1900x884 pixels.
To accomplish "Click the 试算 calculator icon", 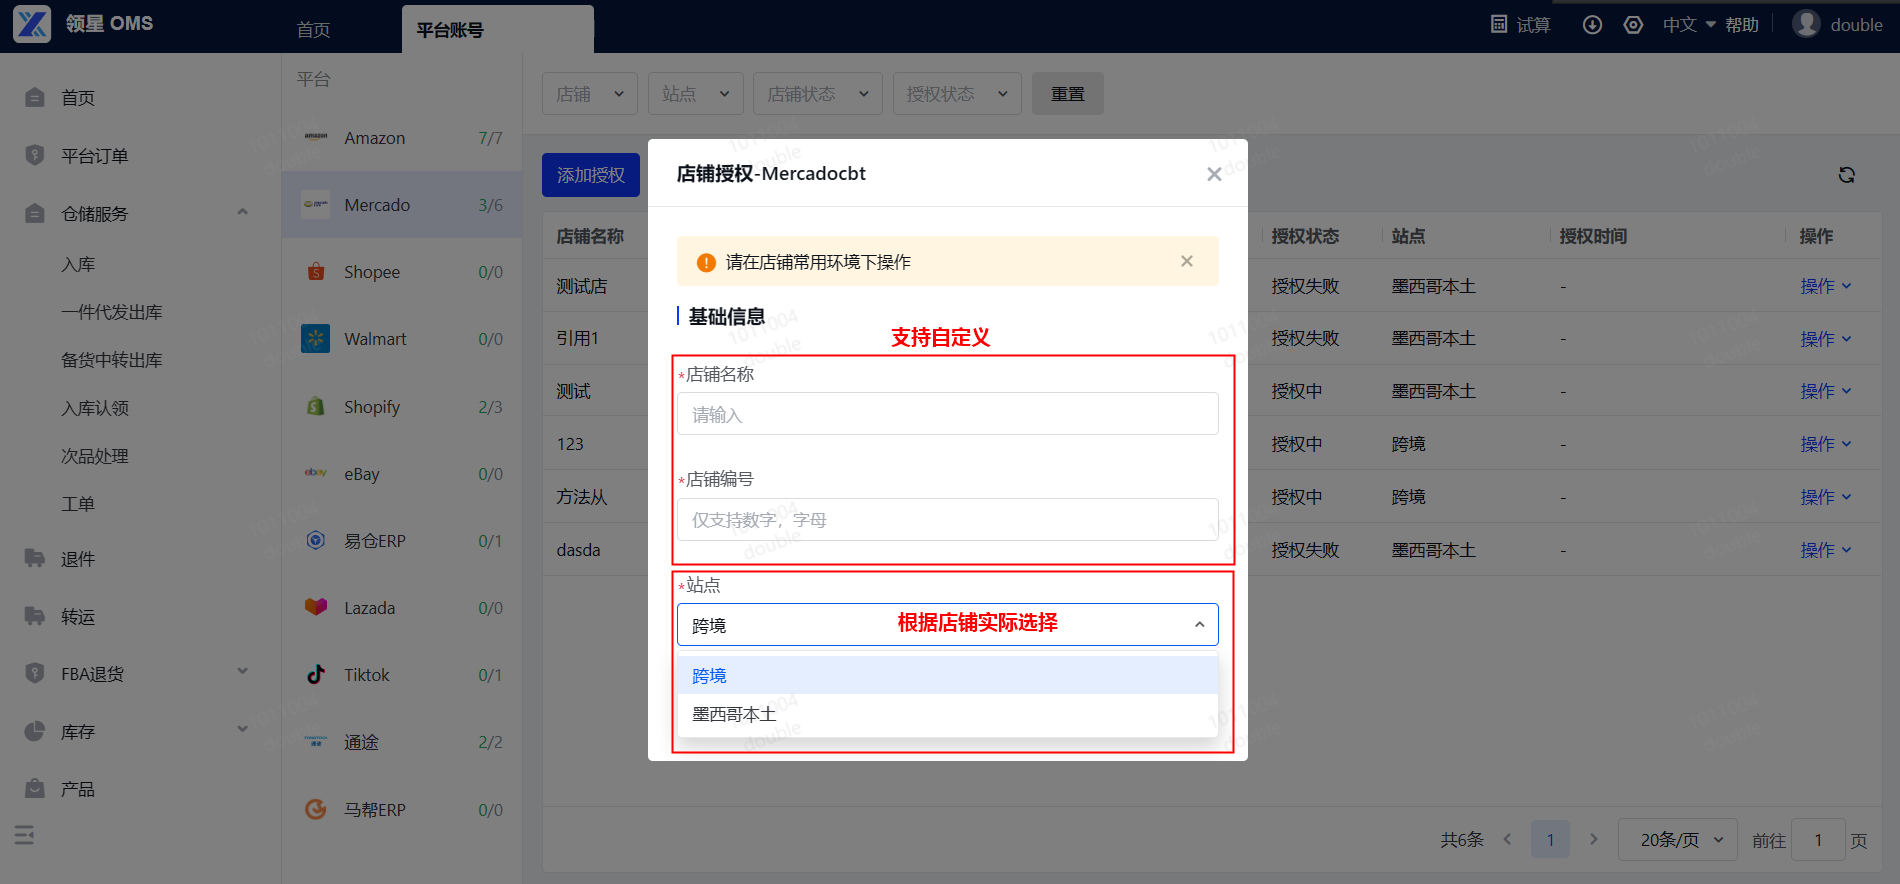I will pyautogui.click(x=1499, y=24).
